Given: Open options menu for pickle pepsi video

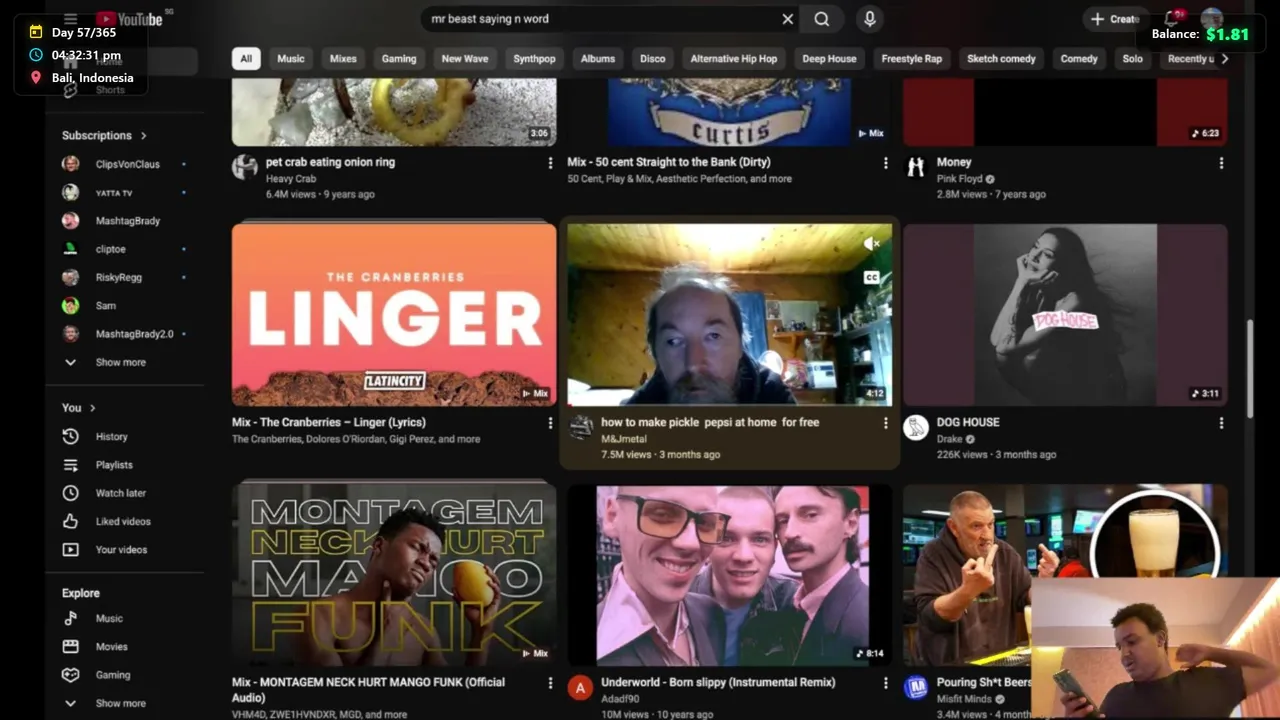Looking at the screenshot, I should click(x=885, y=423).
